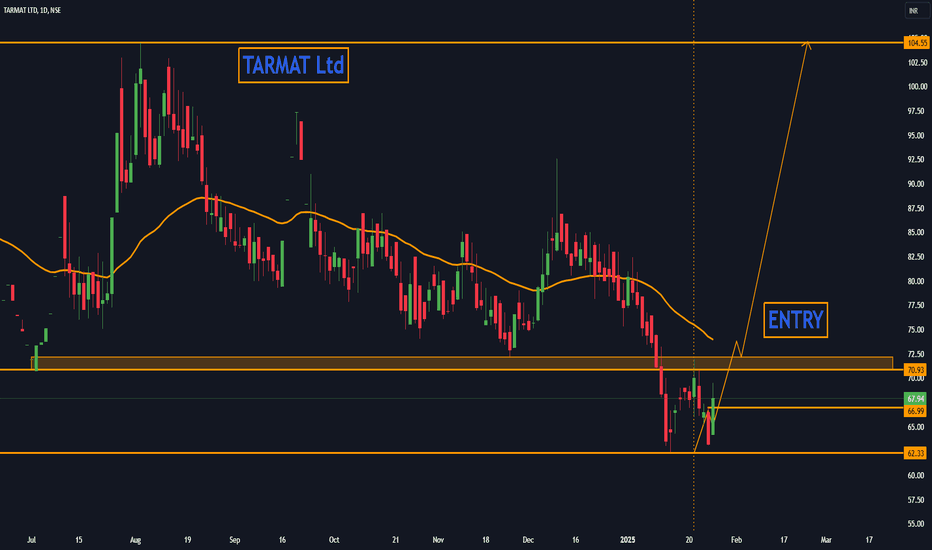The height and width of the screenshot is (550, 932).
Task: Click the 65.00 price scale tick
Action: point(917,427)
